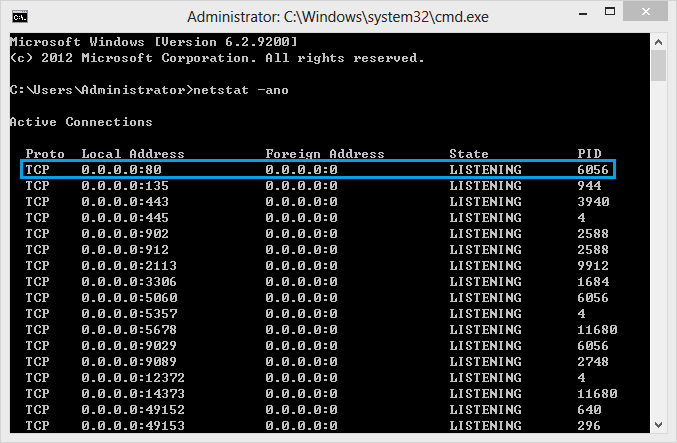
Task: Click the 'State' column header
Action: point(469,154)
